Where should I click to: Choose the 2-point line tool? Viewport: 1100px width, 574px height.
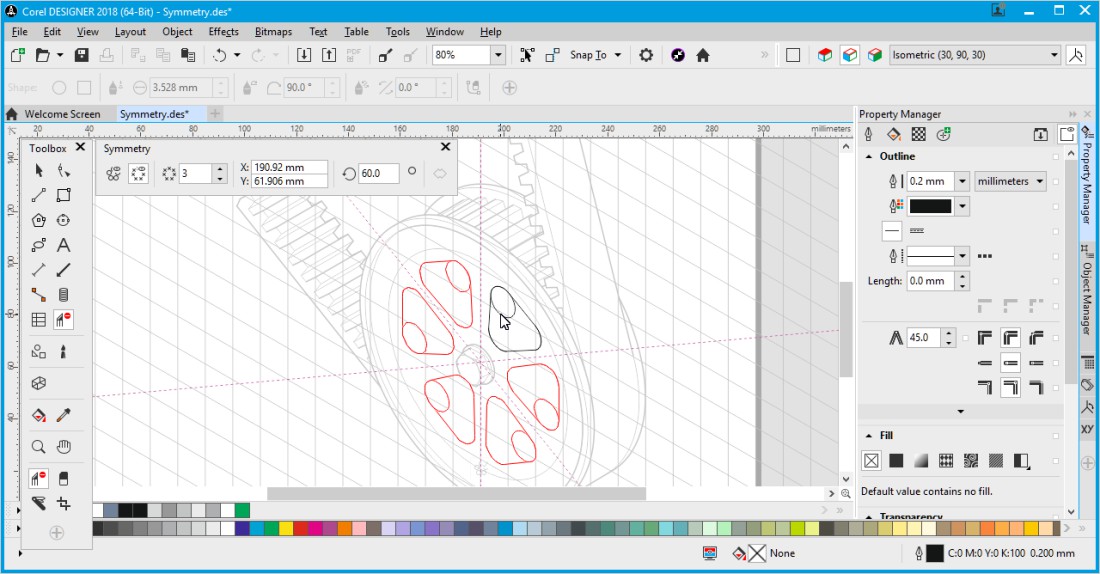[x=39, y=195]
